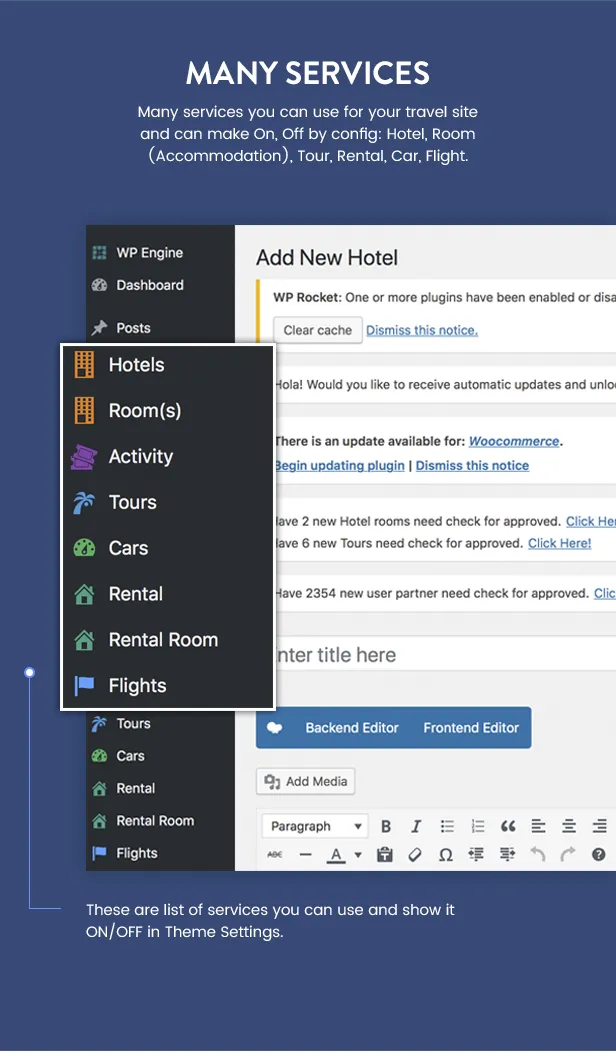The height and width of the screenshot is (1056, 616).
Task: Select the Tours palm tree icon
Action: pyautogui.click(x=85, y=502)
